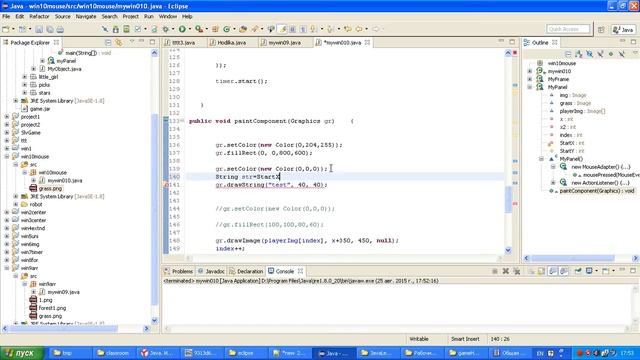This screenshot has width=640, height=360.
Task: Click the editor vertical scrollbar down arrow
Action: [x=508, y=251]
